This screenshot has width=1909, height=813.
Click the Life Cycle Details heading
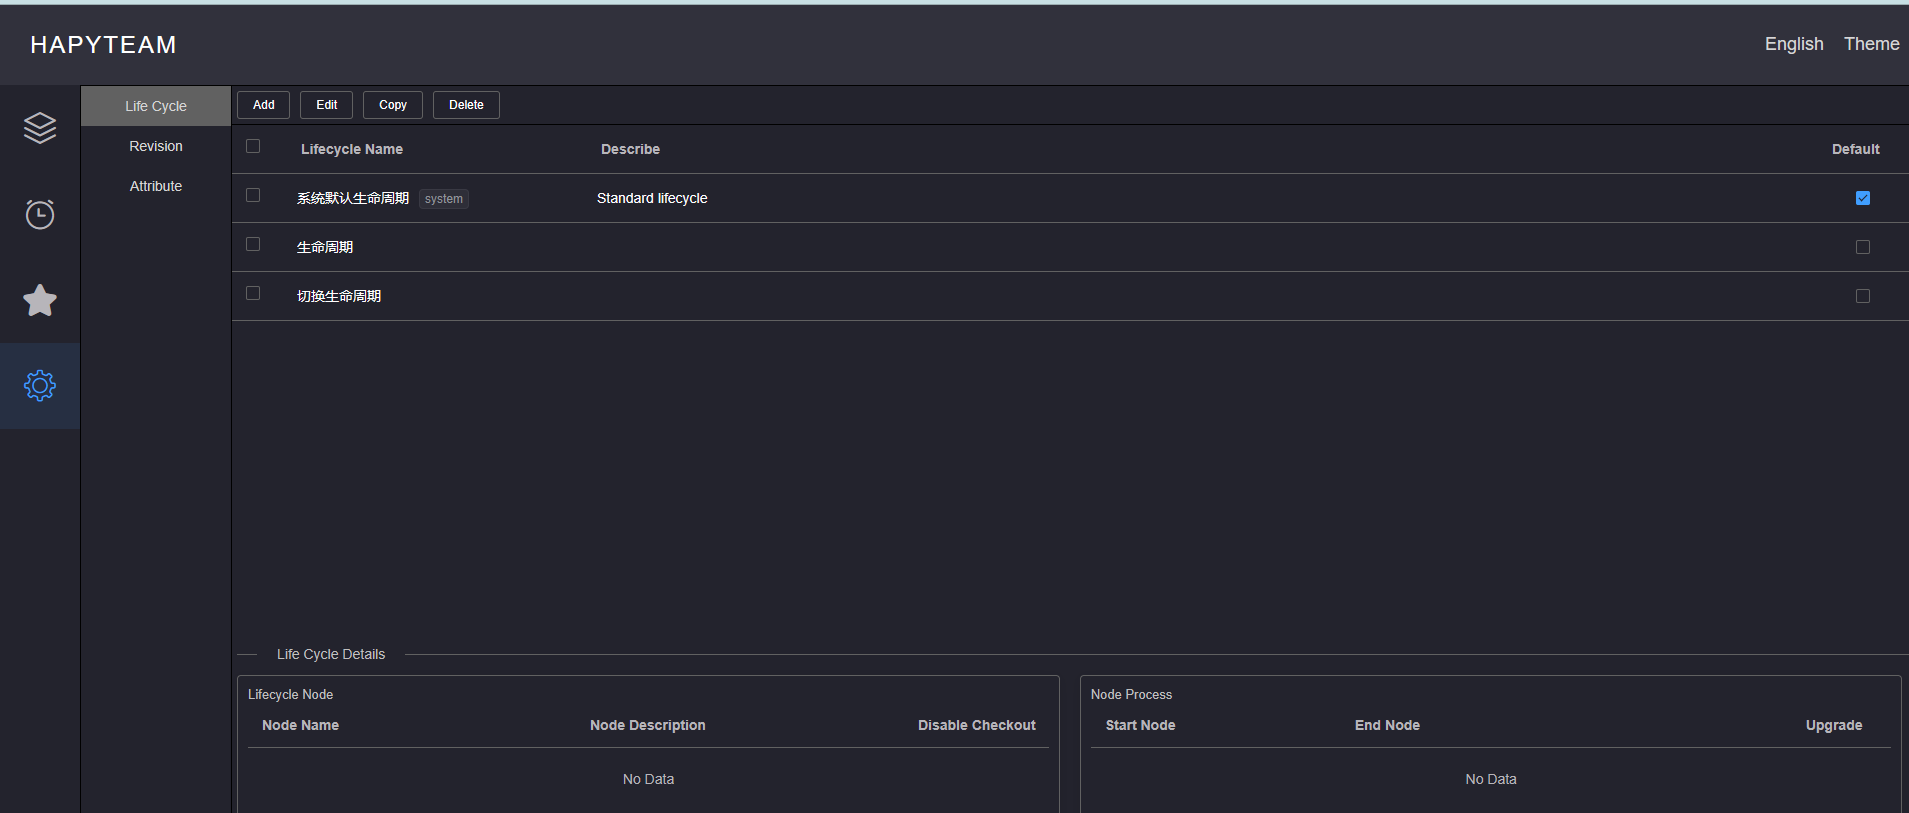pos(331,654)
